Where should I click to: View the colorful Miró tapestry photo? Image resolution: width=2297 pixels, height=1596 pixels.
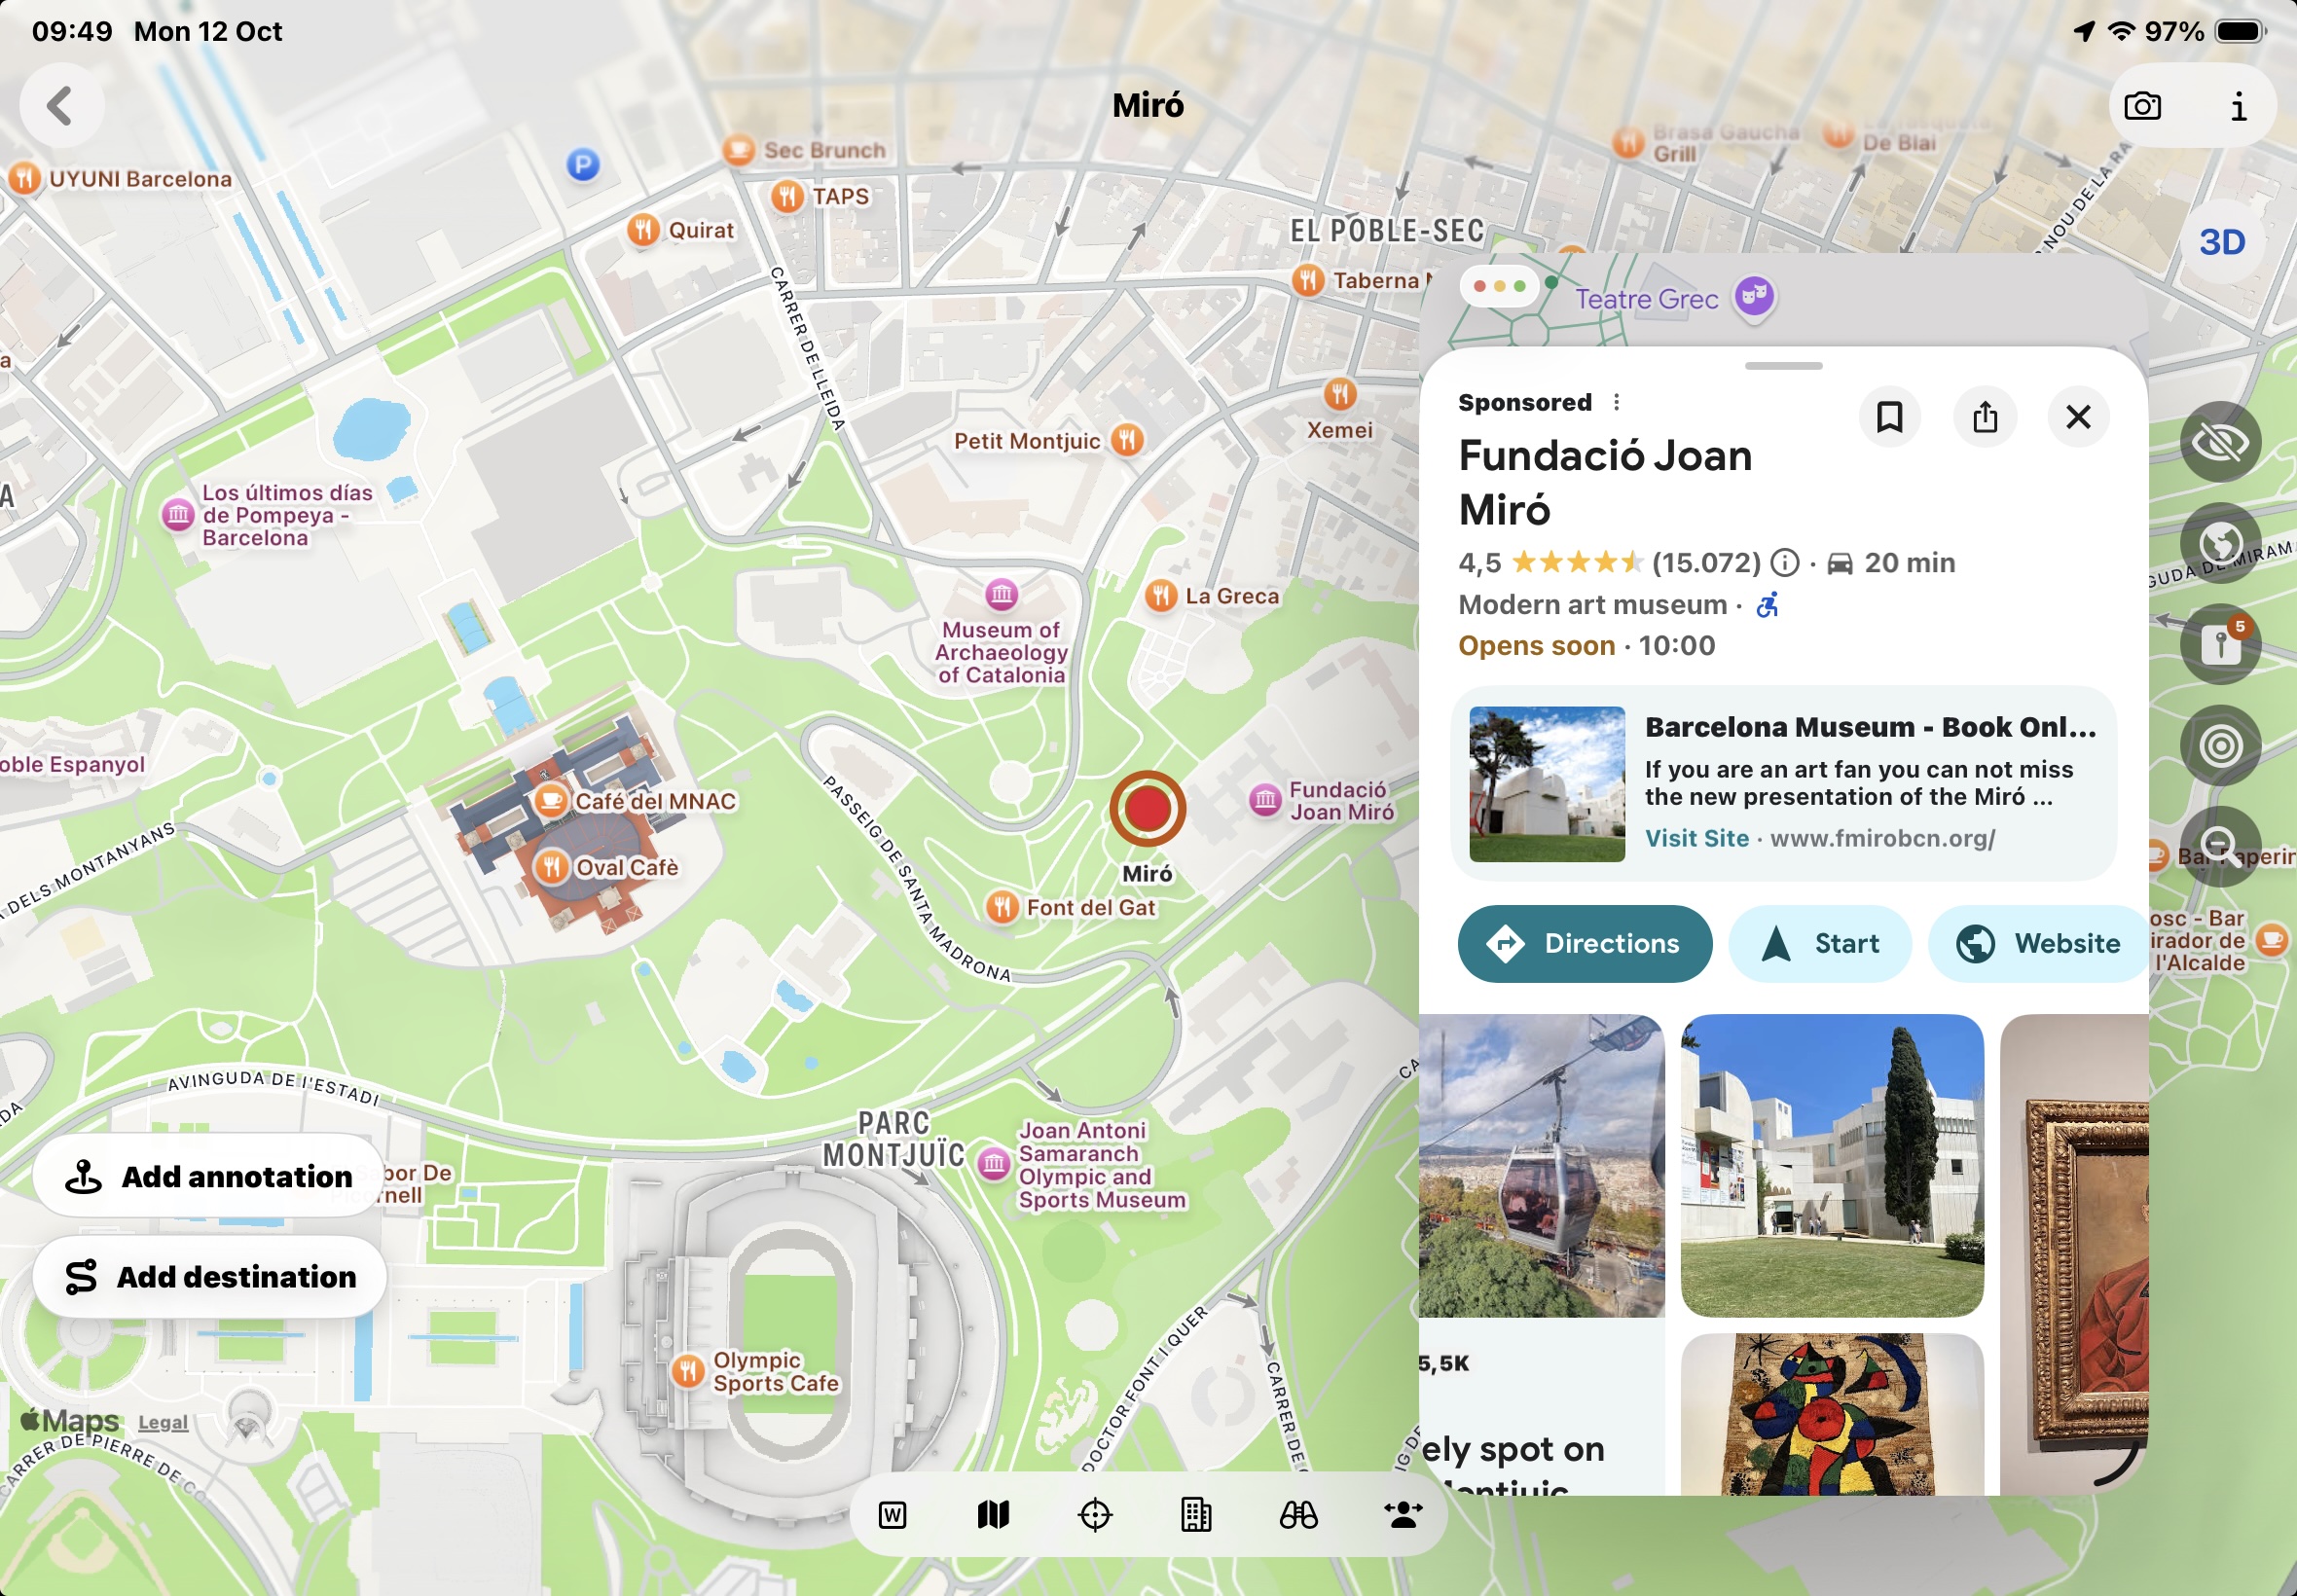(x=1832, y=1414)
